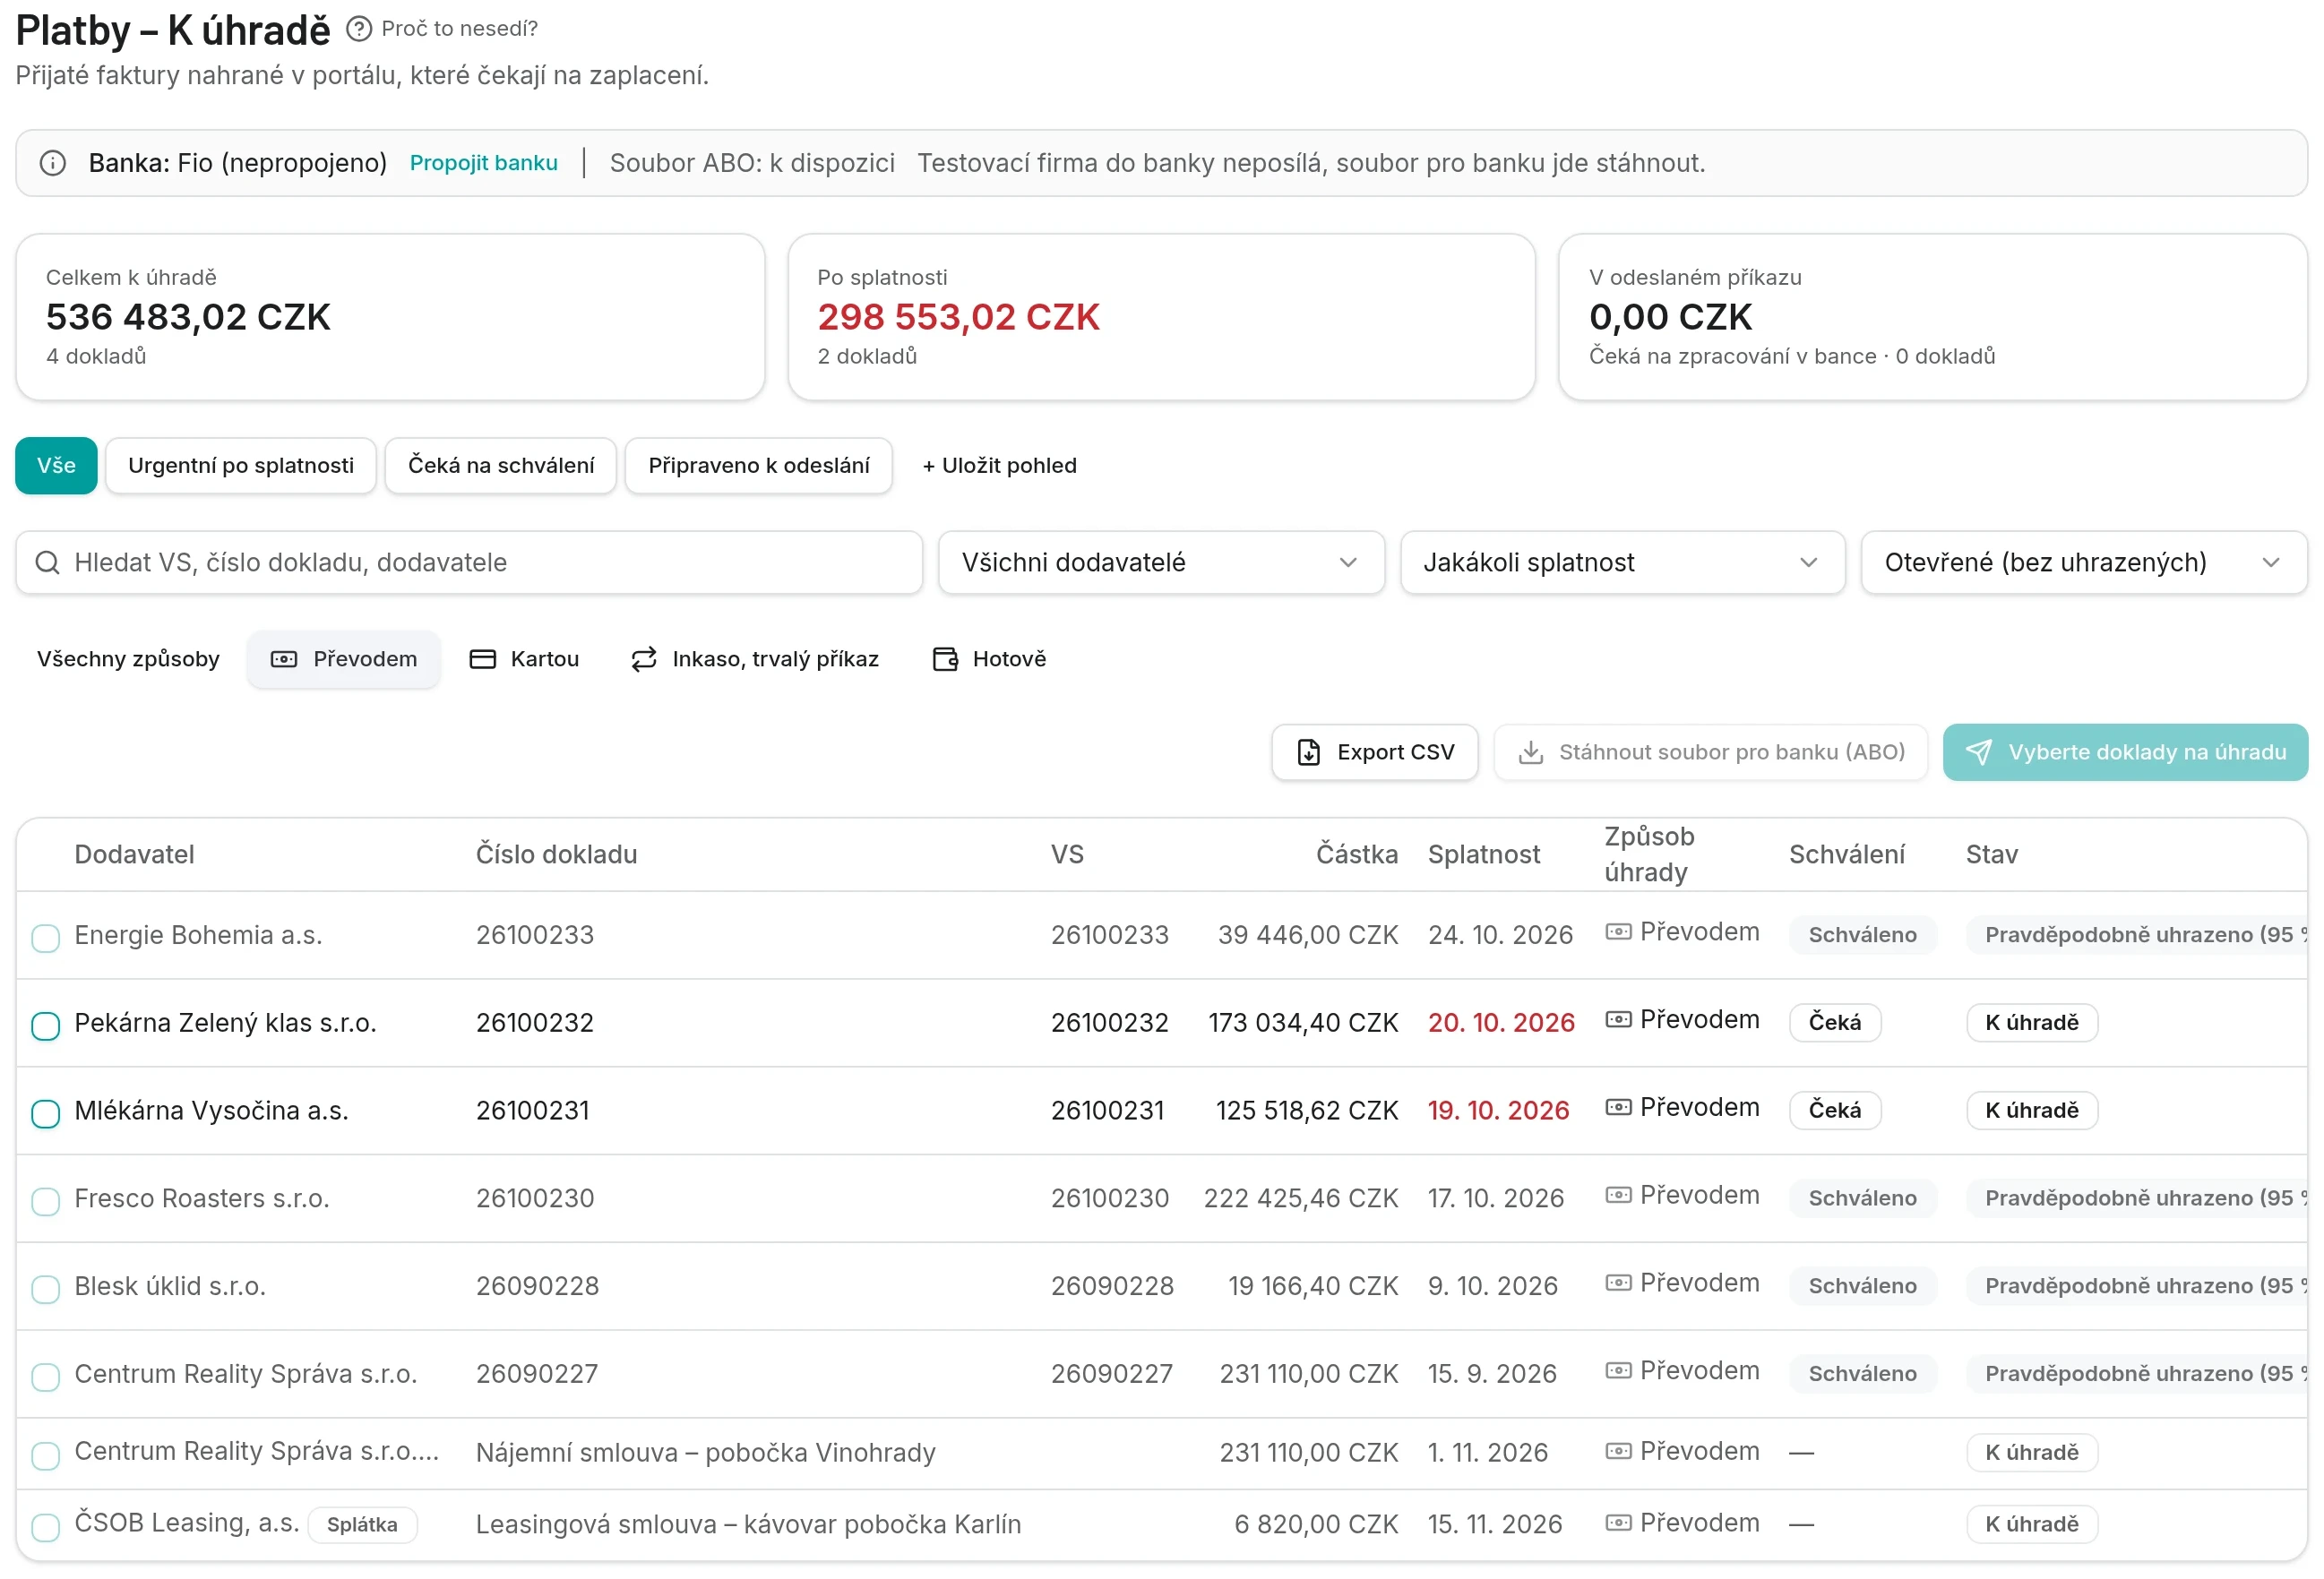The image size is (2324, 1579).
Task: Open the Všichni dodavatelé dropdown
Action: point(1161,563)
